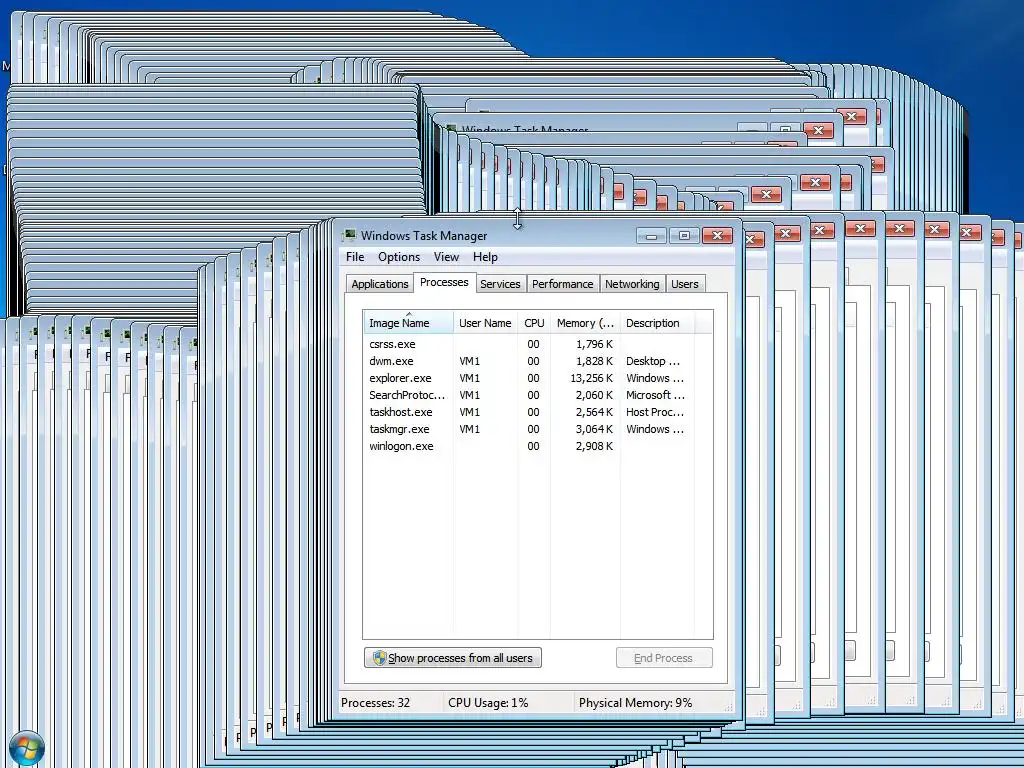Select the explorer.exe process row
The height and width of the screenshot is (768, 1024).
tap(529, 378)
